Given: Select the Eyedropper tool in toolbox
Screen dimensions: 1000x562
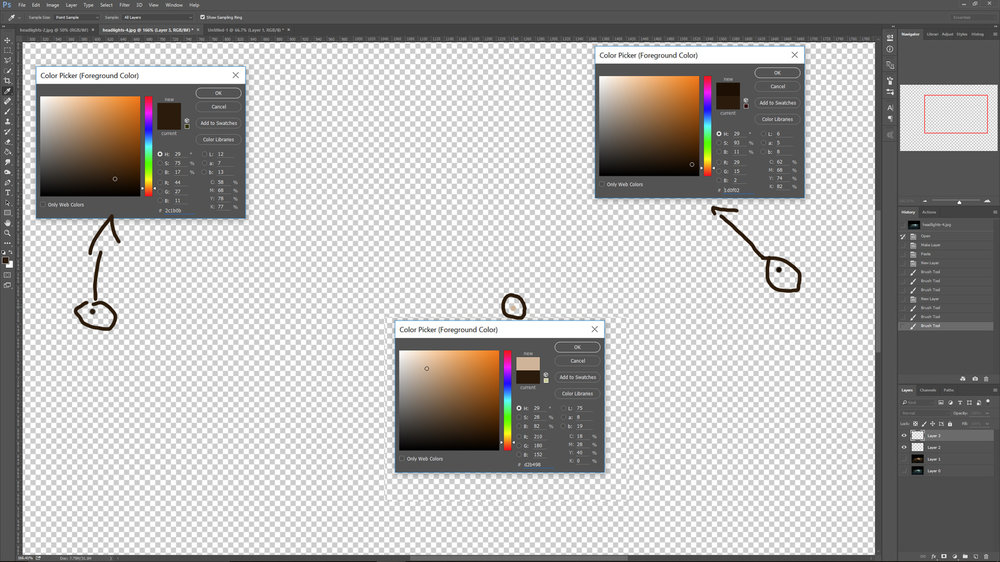Looking at the screenshot, I should tap(8, 91).
